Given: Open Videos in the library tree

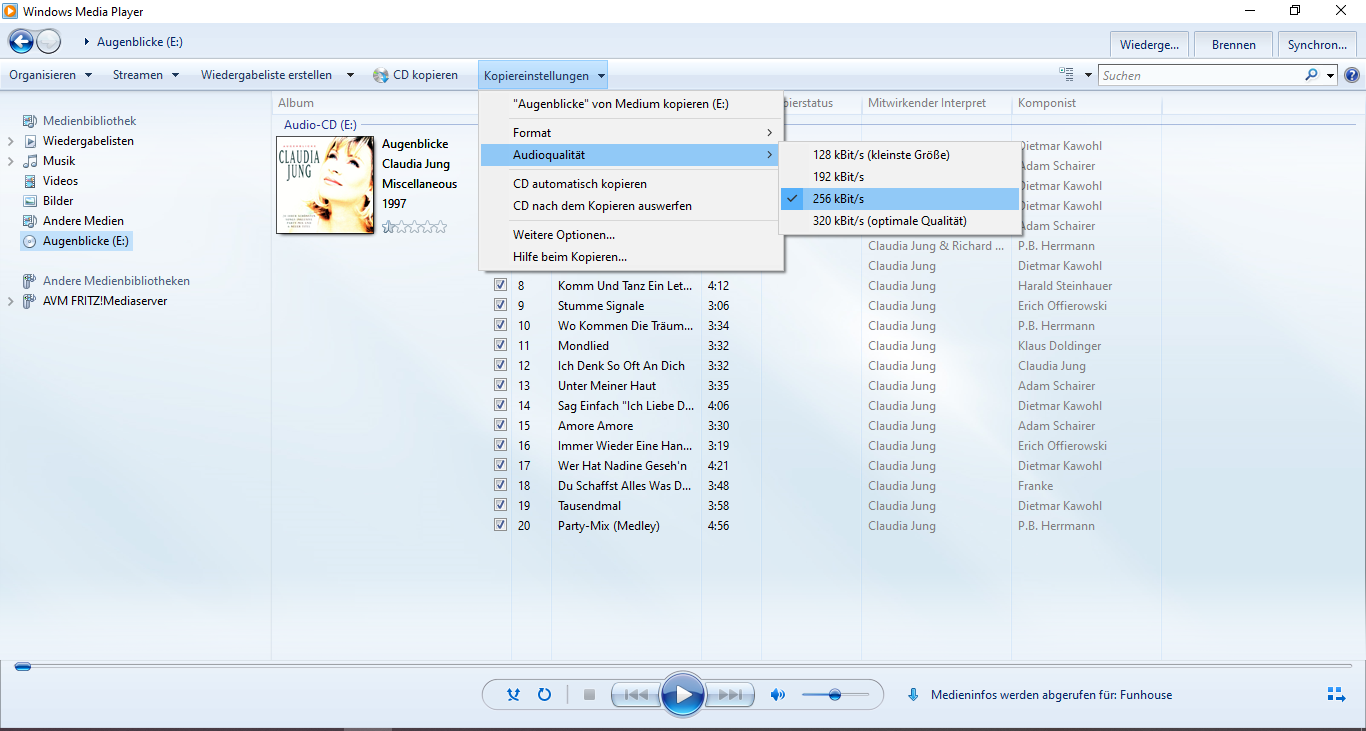Looking at the screenshot, I should [x=60, y=181].
